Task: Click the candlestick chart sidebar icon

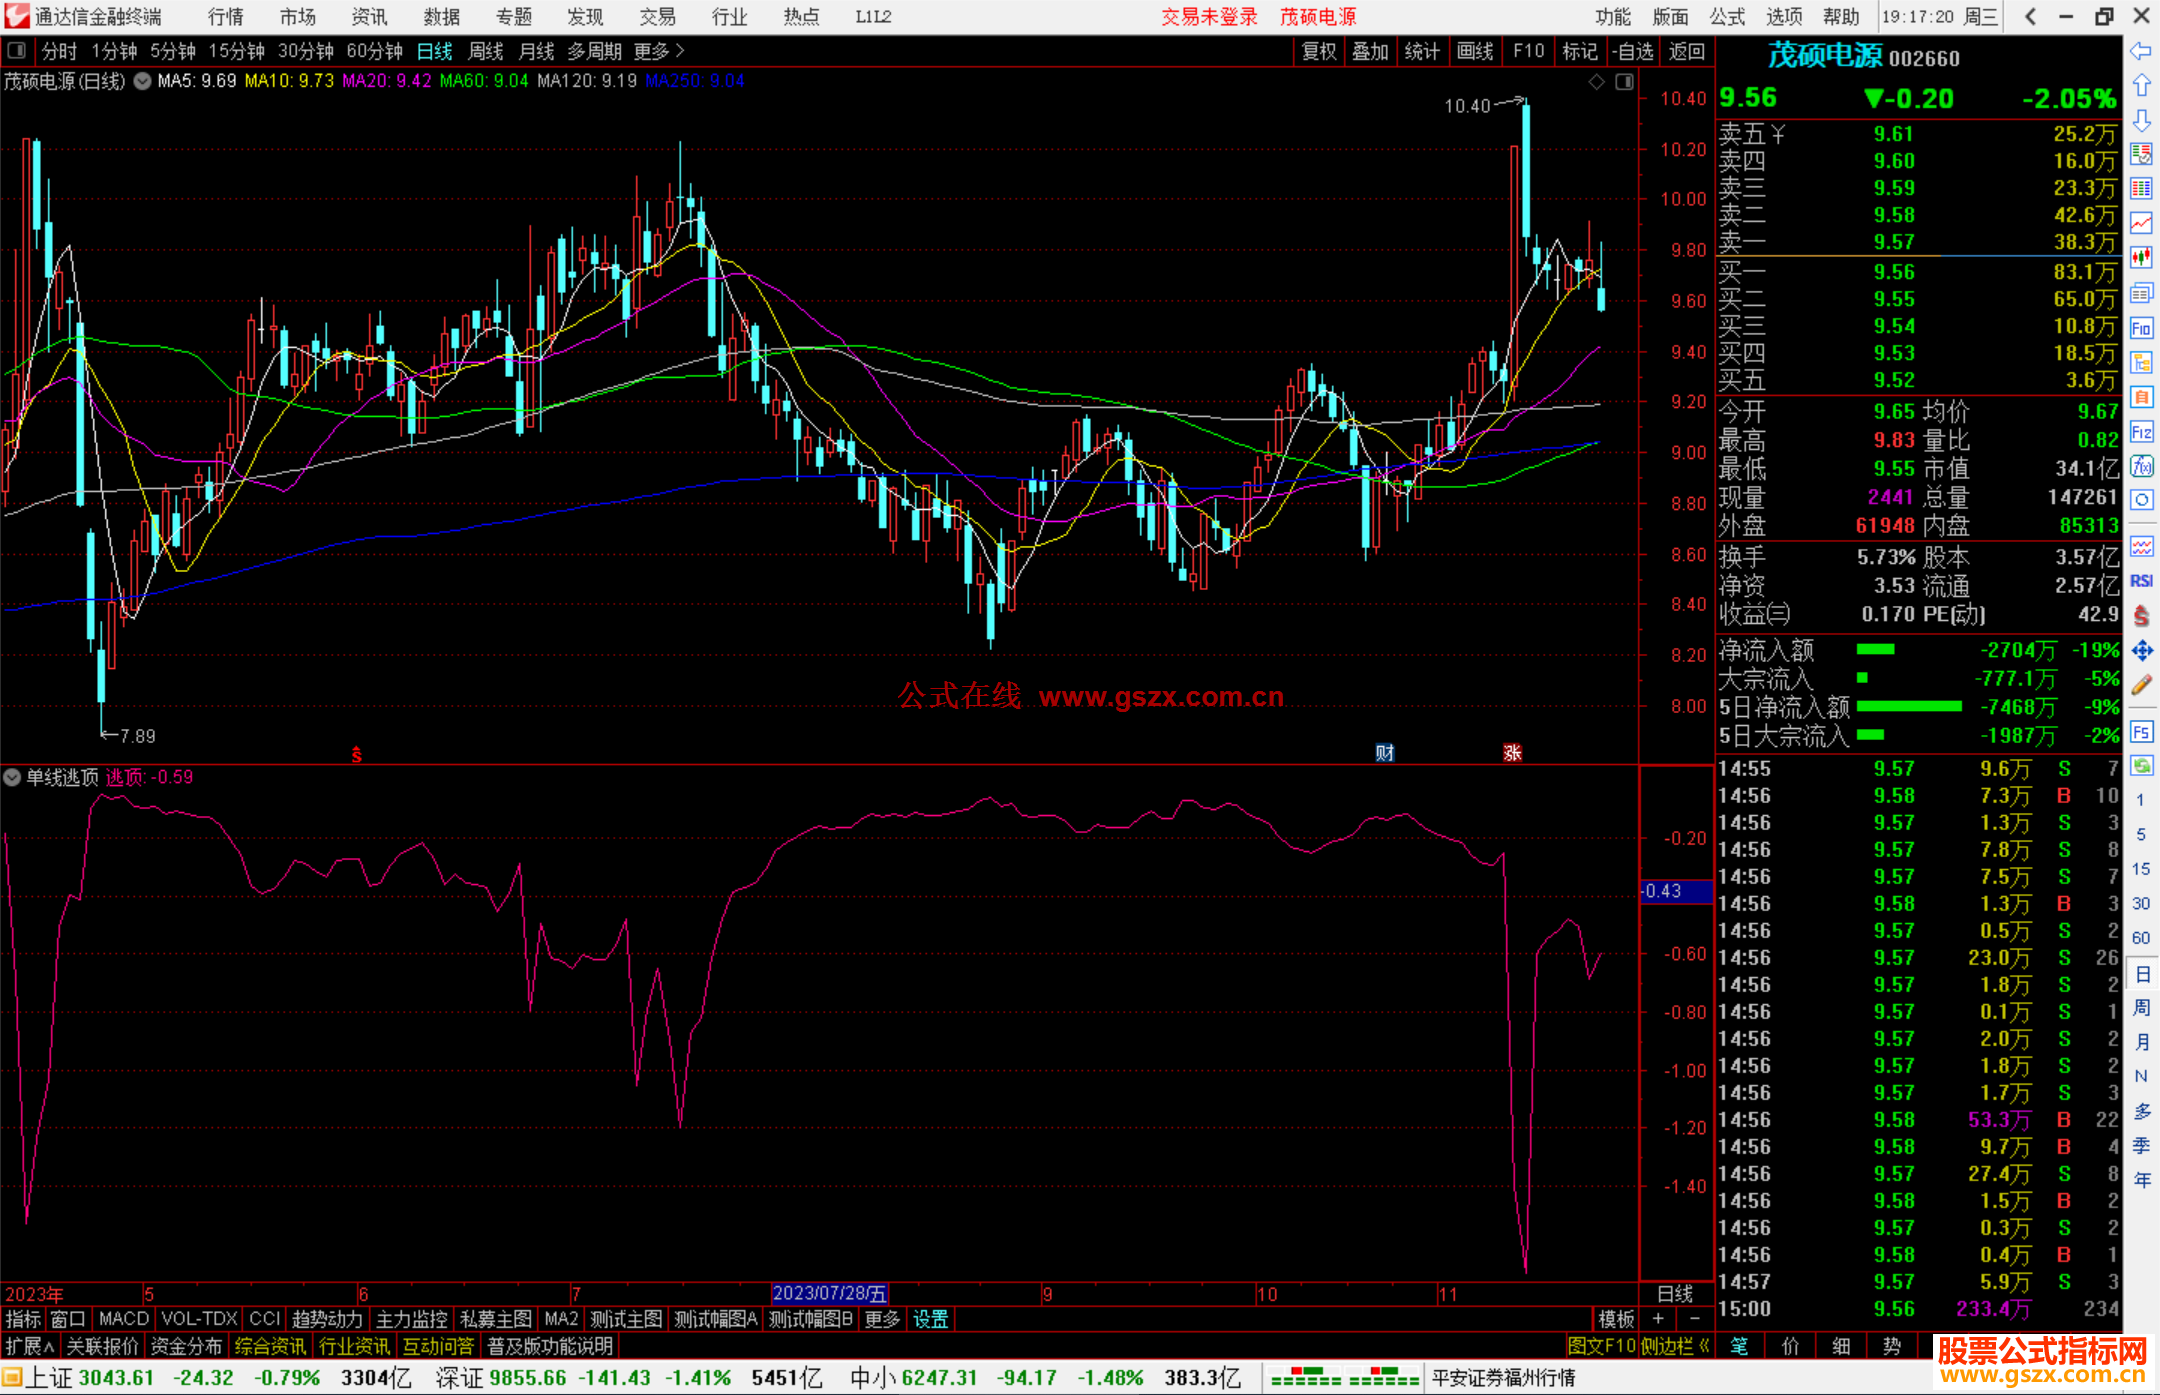Action: tap(2141, 257)
